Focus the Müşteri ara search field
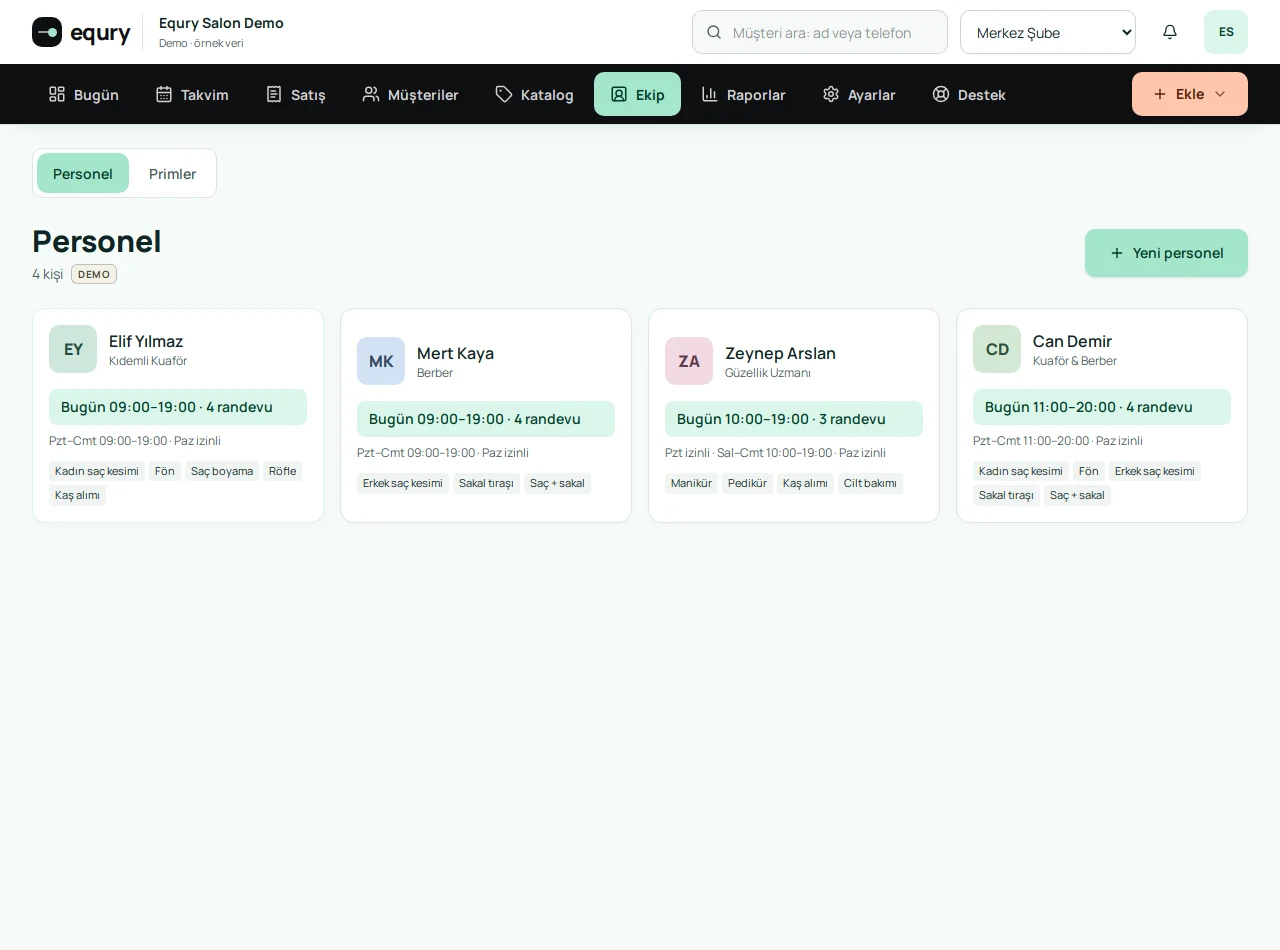Image resolution: width=1280 pixels, height=950 pixels. tap(820, 32)
